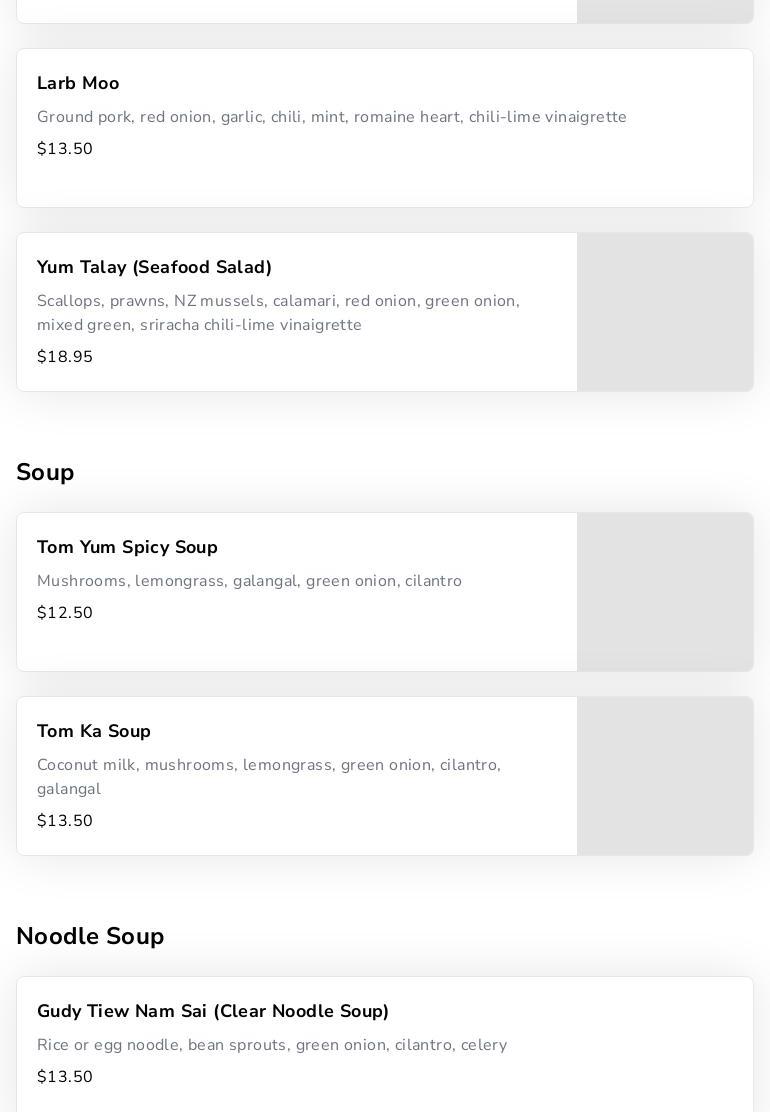This screenshot has width=770, height=1112.
Task: Click the Larb Moo ingredients description
Action: point(331,117)
